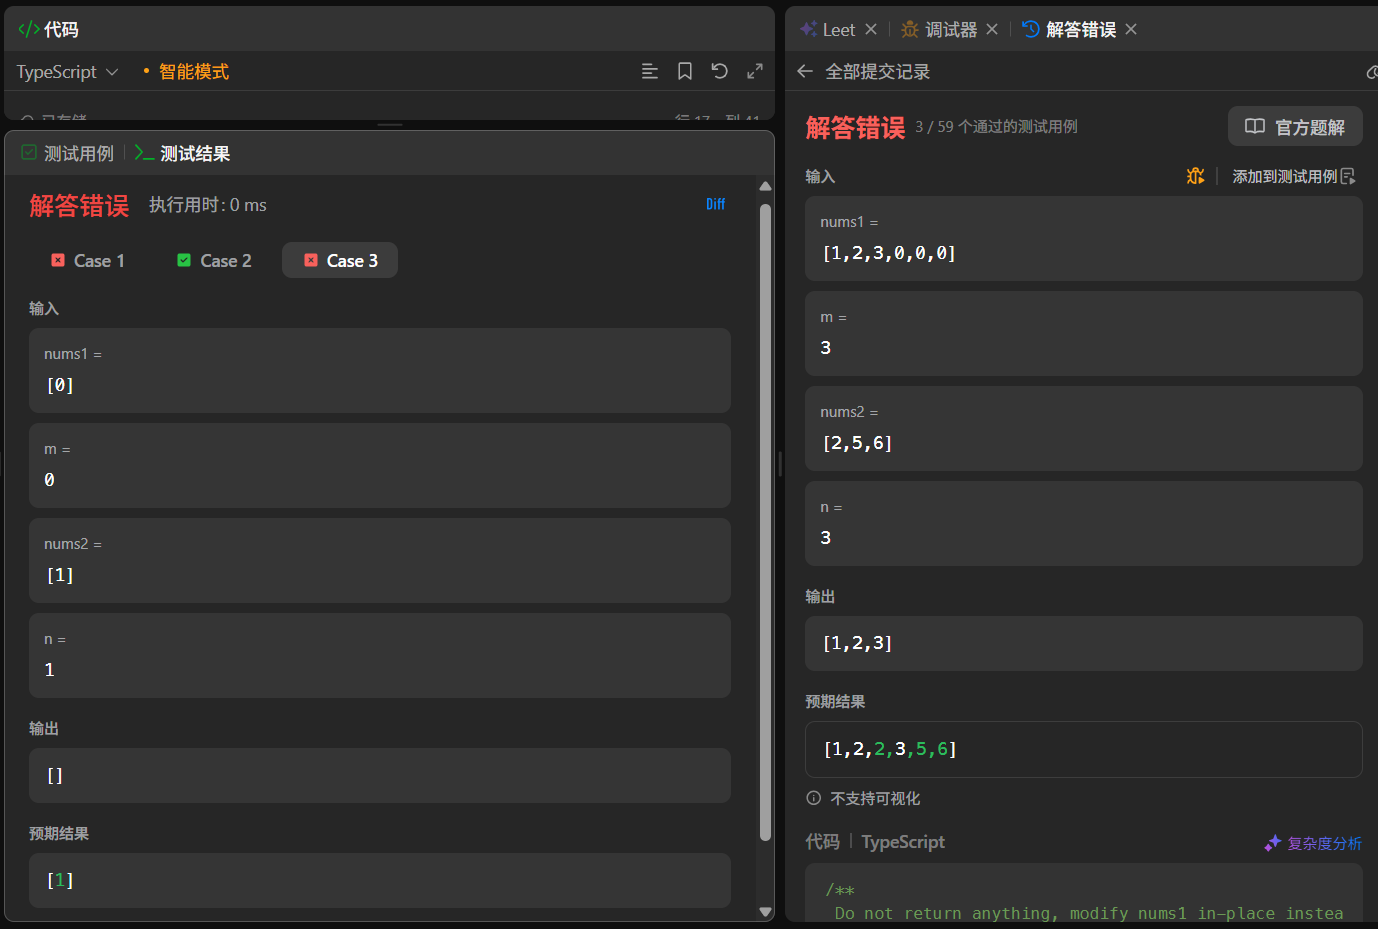Image resolution: width=1378 pixels, height=929 pixels.
Task: Open 复杂度分析 for the submission
Action: pos(1313,843)
